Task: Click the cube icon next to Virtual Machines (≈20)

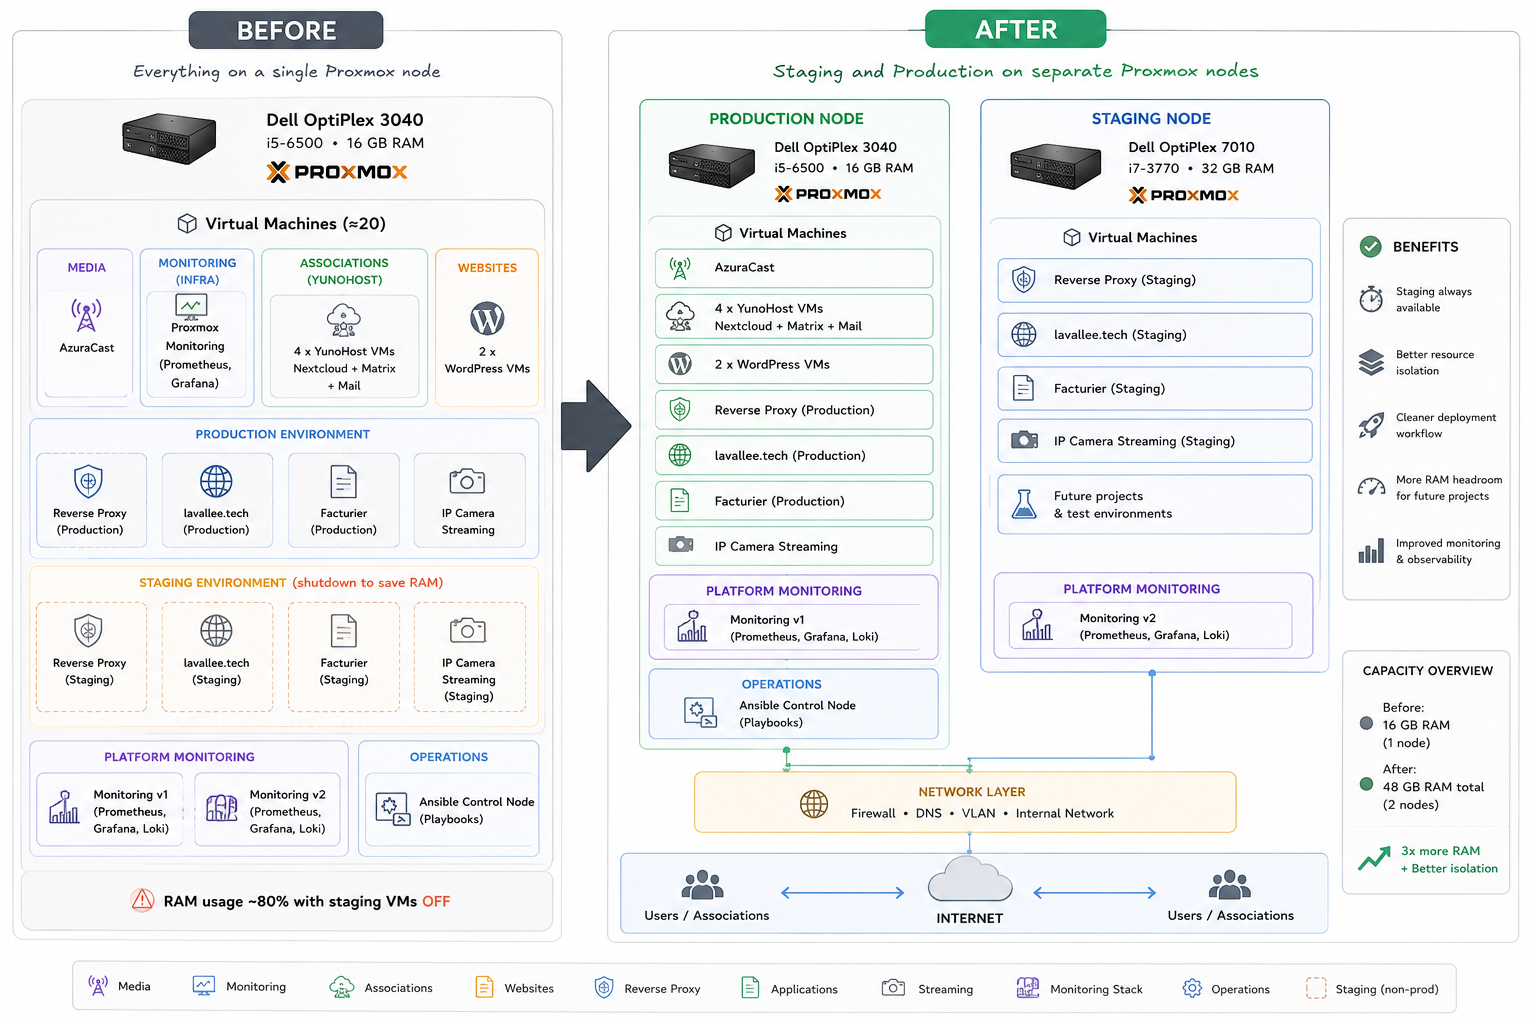Action: tap(187, 223)
